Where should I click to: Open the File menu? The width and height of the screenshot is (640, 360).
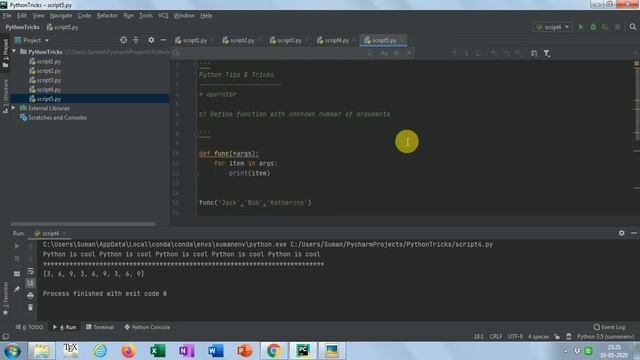7,16
